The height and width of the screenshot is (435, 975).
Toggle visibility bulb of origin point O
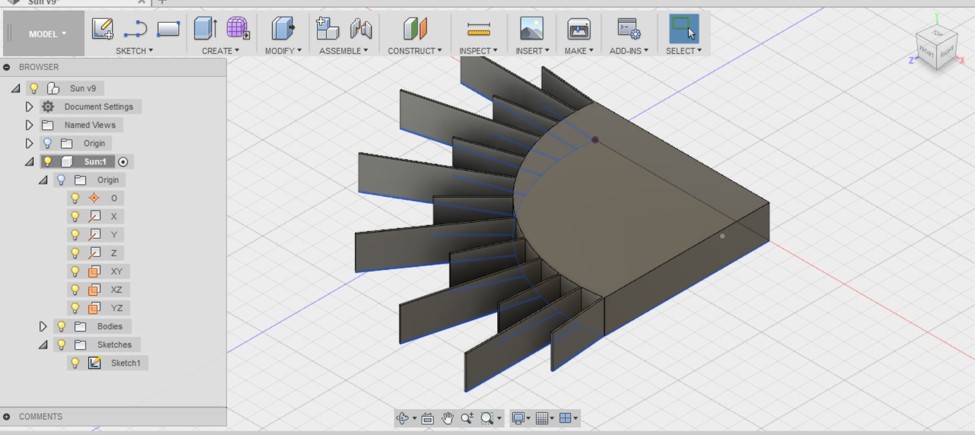pyautogui.click(x=75, y=198)
